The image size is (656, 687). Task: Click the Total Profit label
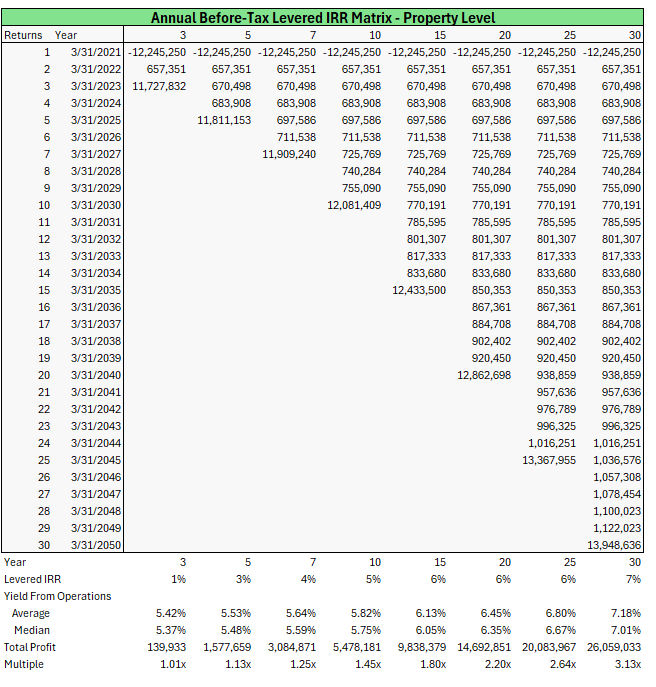point(30,647)
